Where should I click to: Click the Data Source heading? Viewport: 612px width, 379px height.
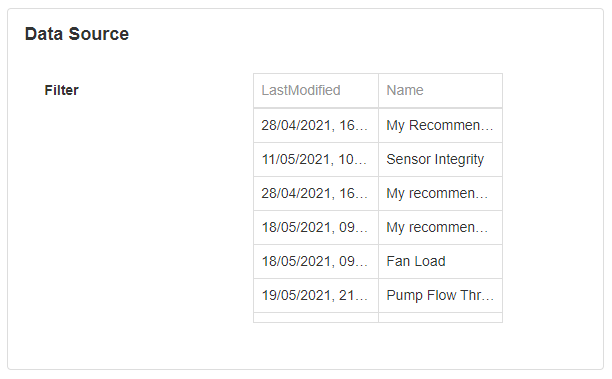tap(77, 34)
